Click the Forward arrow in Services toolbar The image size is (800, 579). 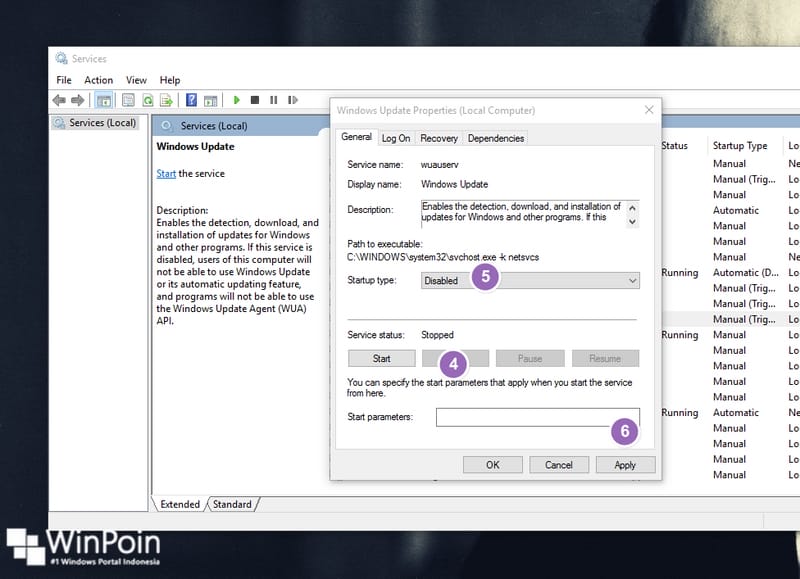[77, 100]
